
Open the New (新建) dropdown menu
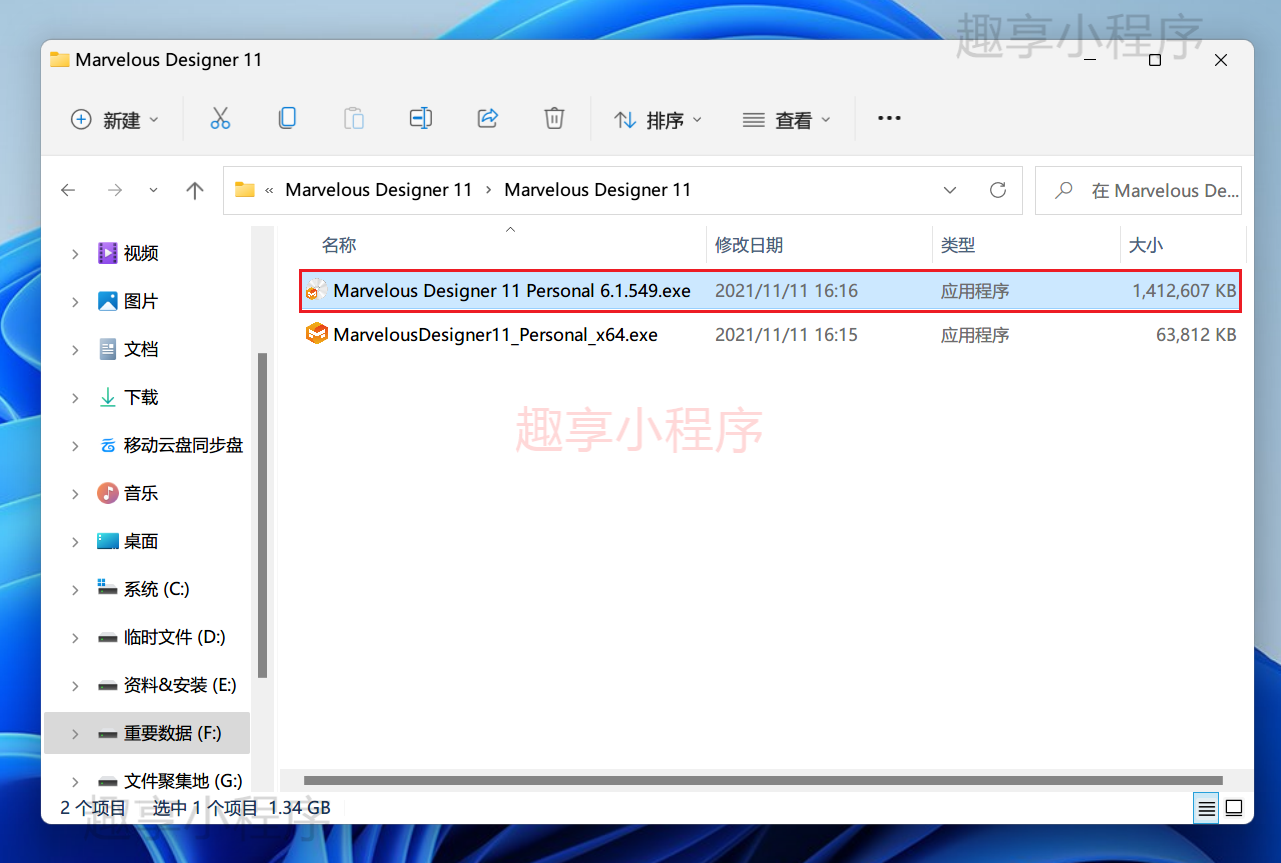pyautogui.click(x=115, y=120)
